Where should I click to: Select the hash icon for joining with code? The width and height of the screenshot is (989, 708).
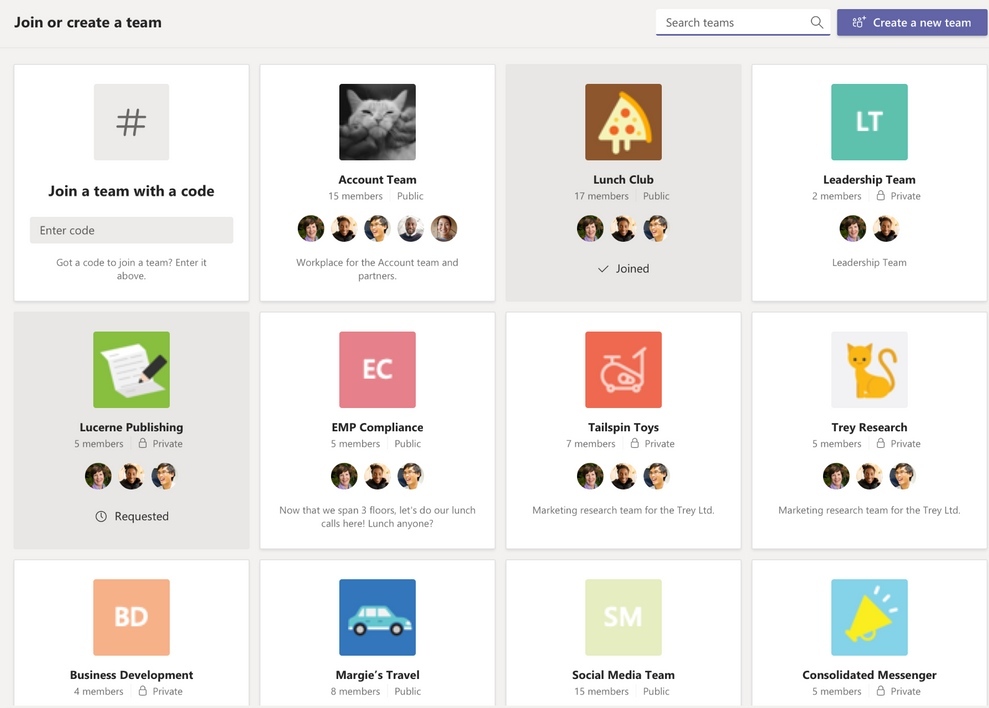pos(131,122)
